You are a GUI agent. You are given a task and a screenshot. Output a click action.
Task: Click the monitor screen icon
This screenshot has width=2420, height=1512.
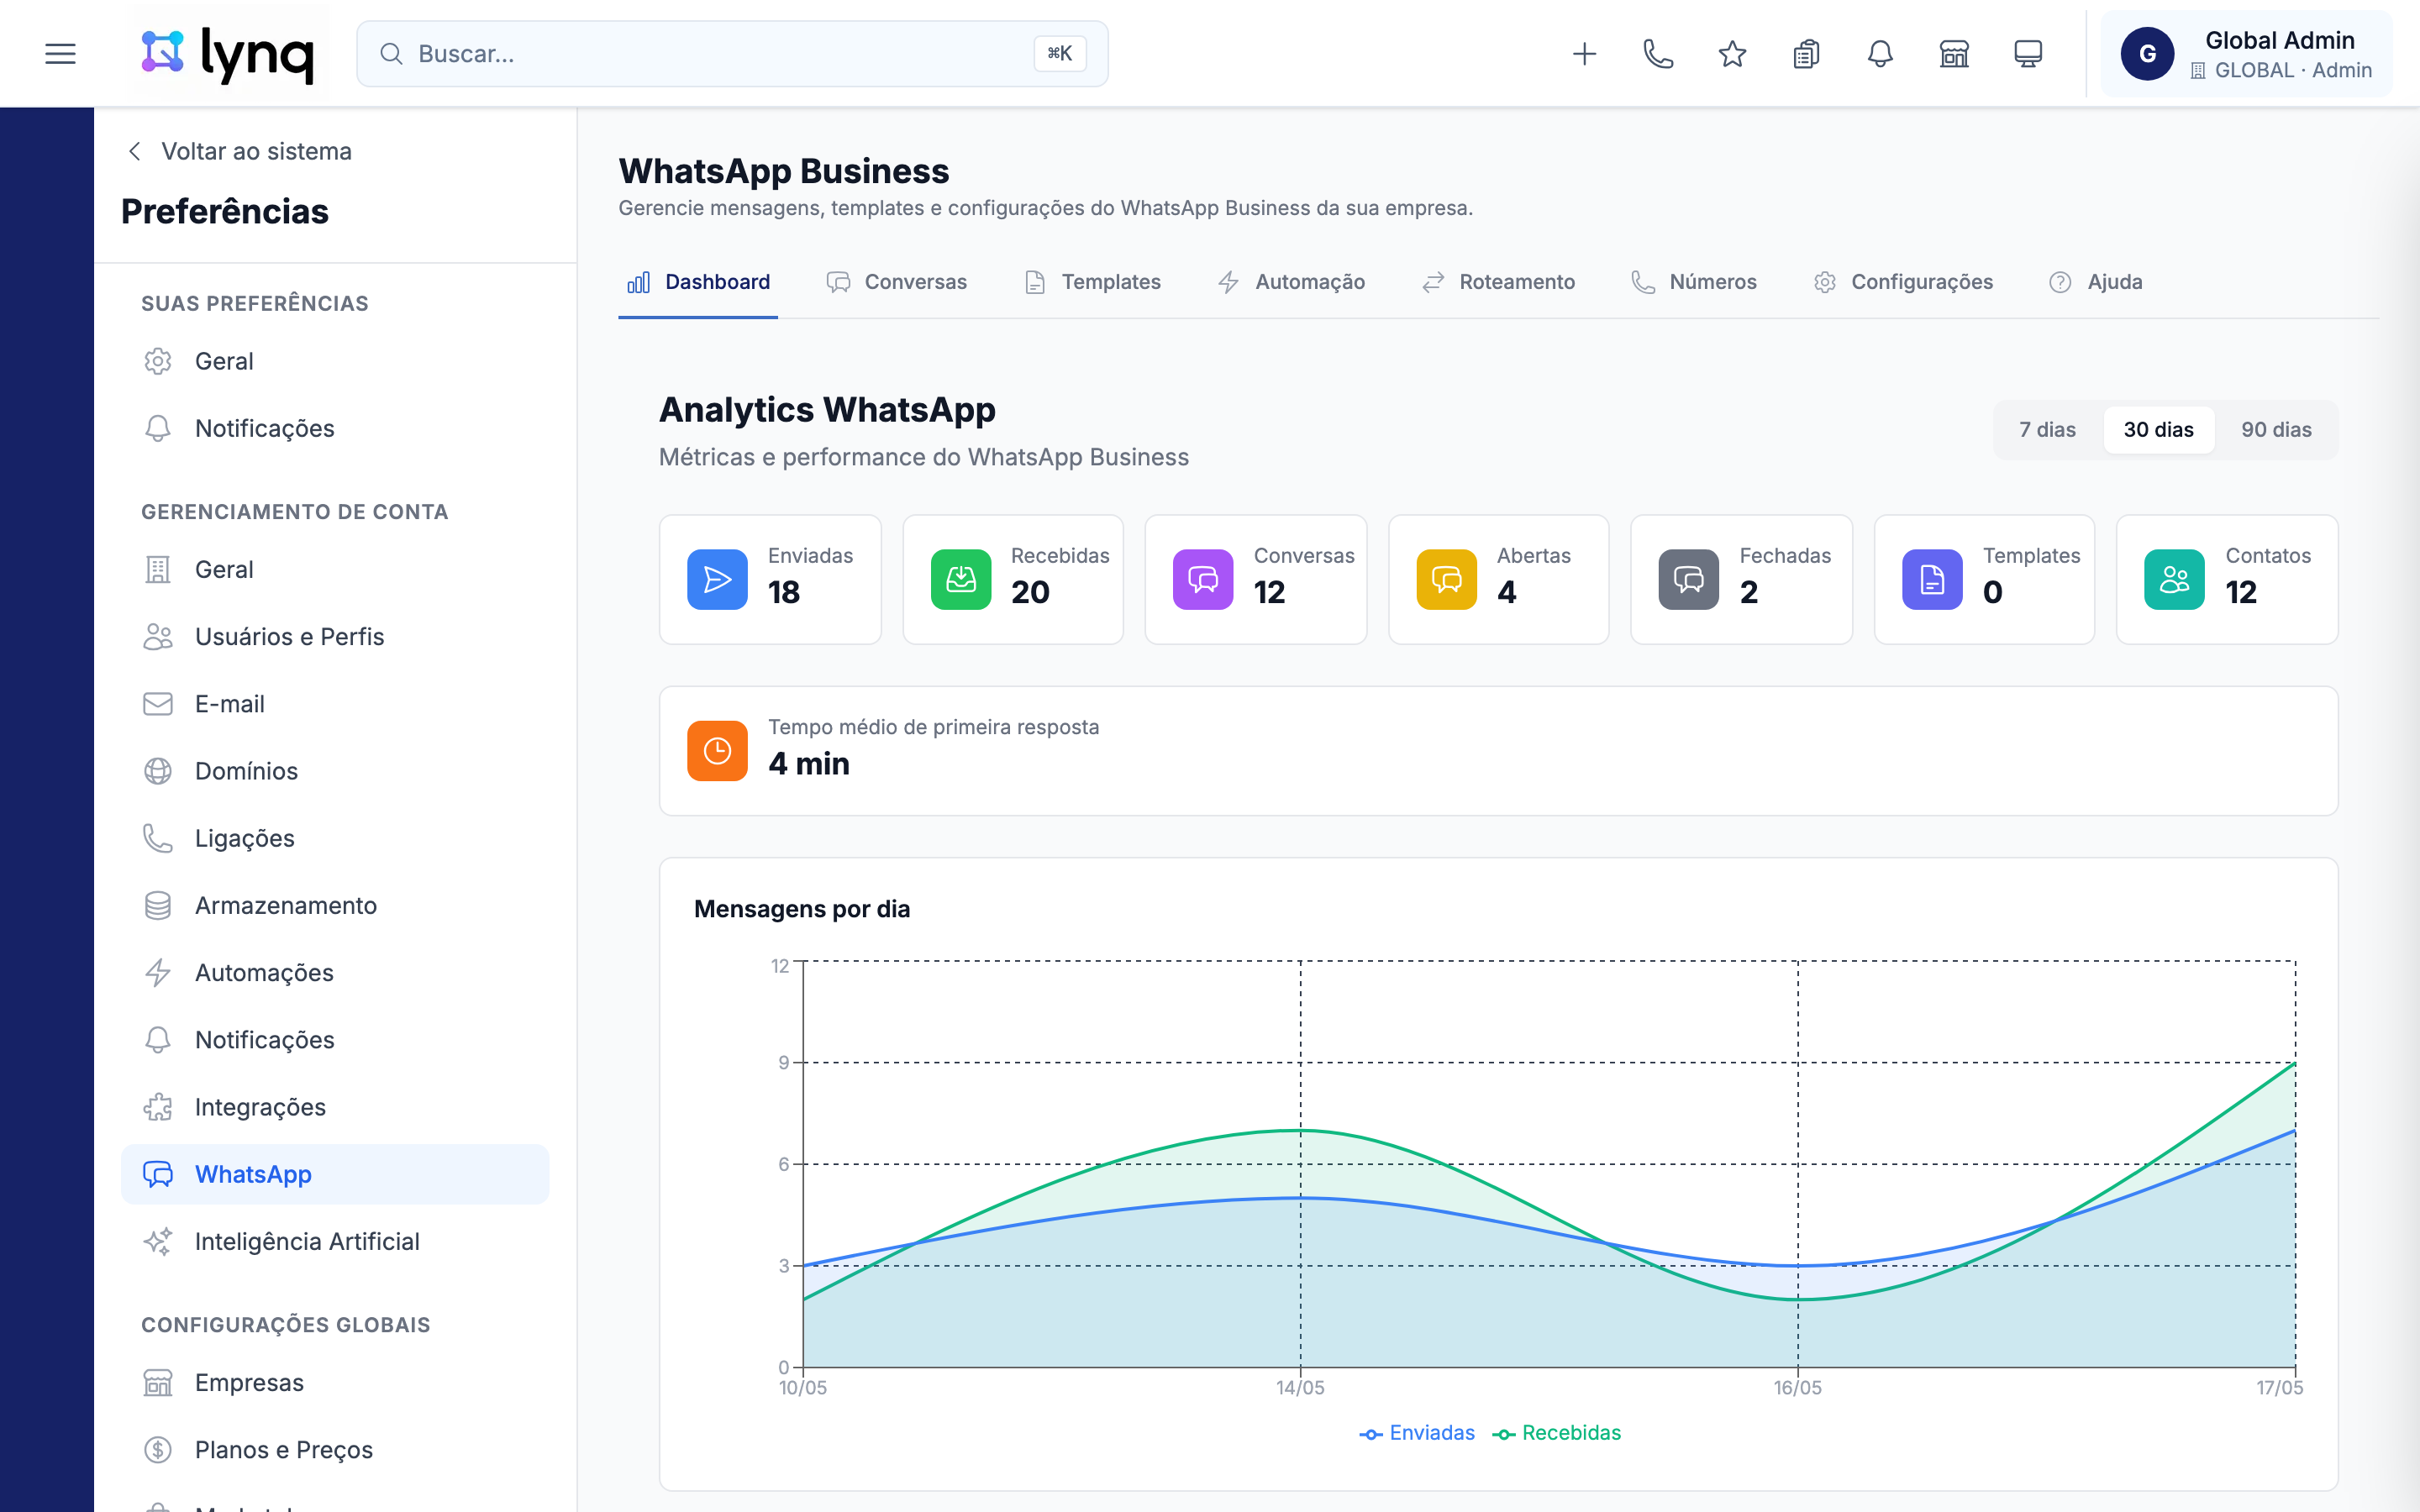coord(2028,54)
